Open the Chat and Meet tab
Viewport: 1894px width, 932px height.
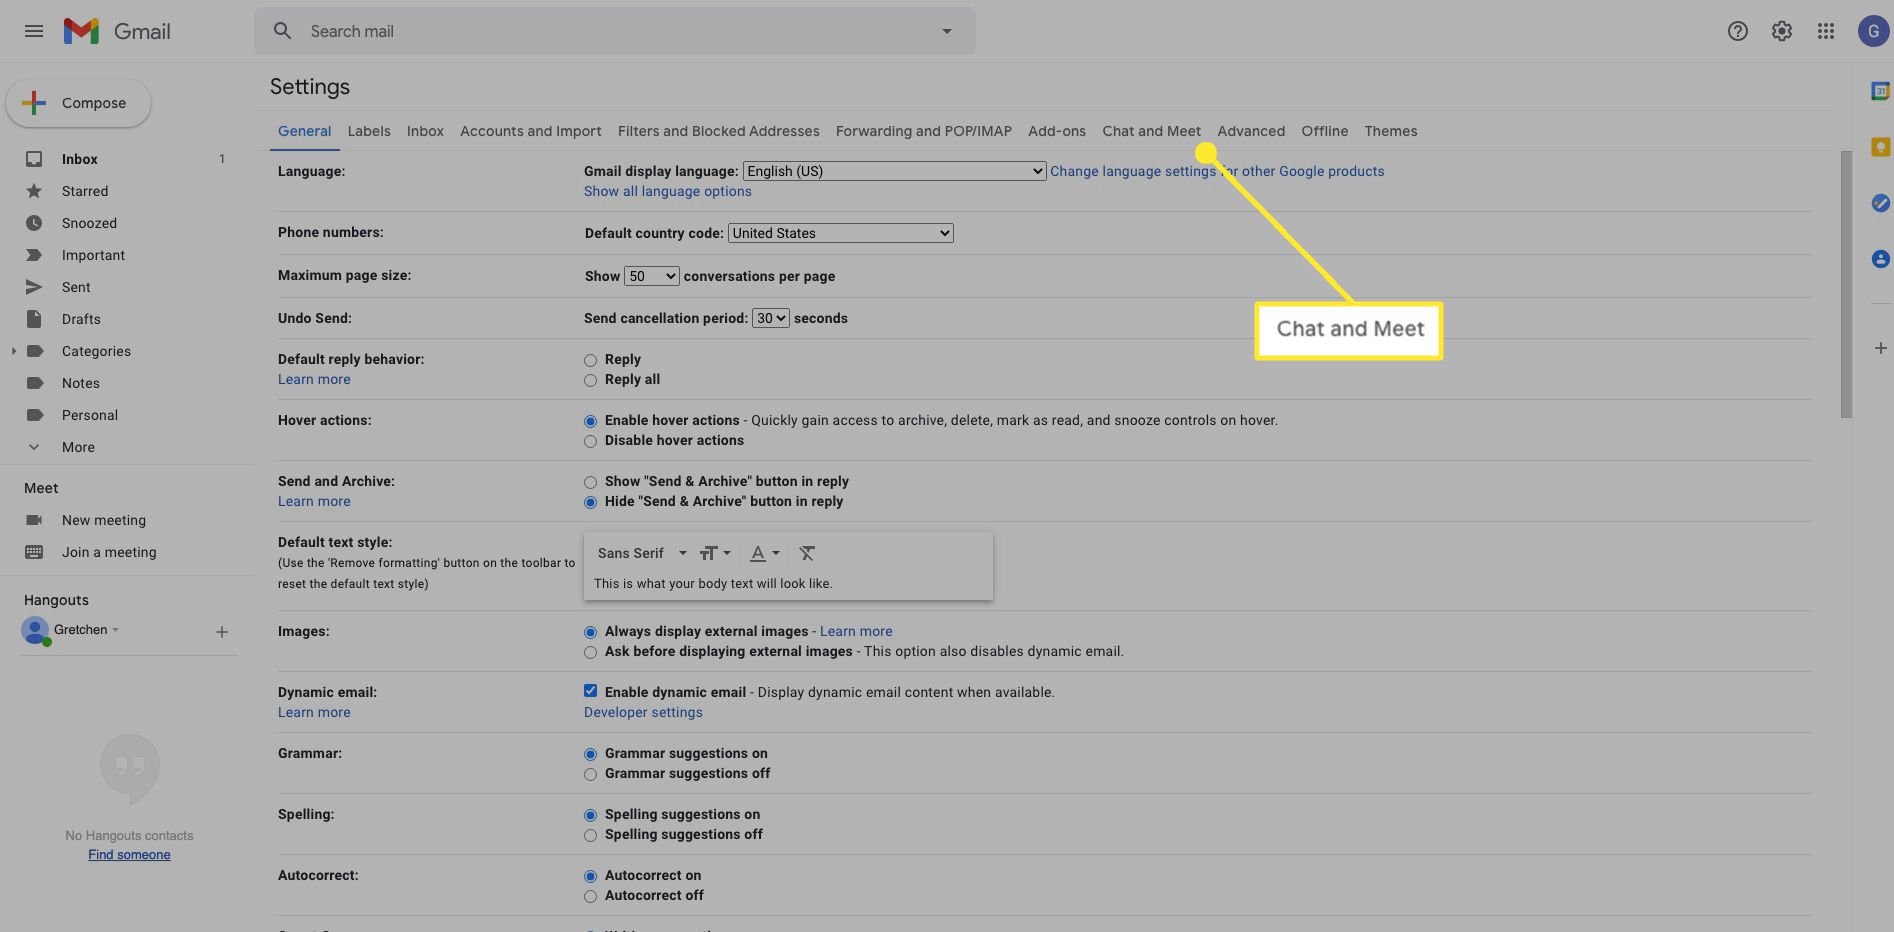[x=1151, y=131]
